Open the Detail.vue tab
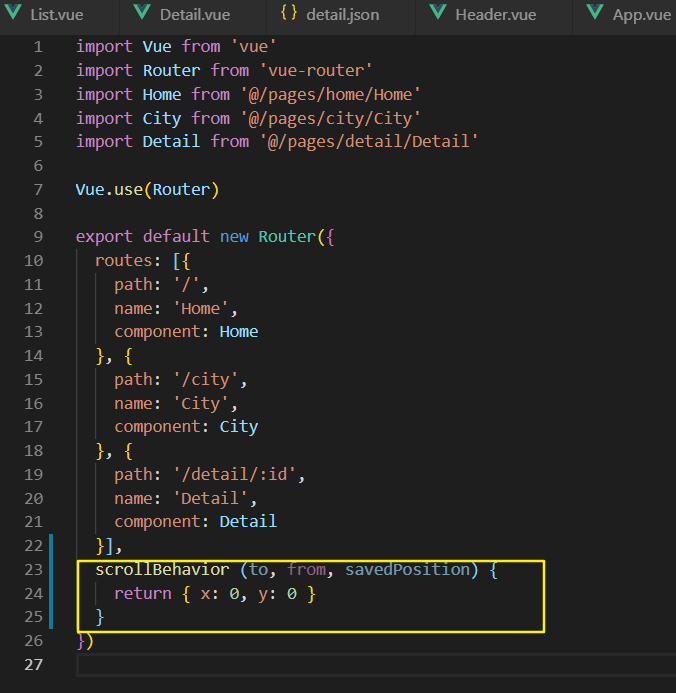 tap(194, 15)
